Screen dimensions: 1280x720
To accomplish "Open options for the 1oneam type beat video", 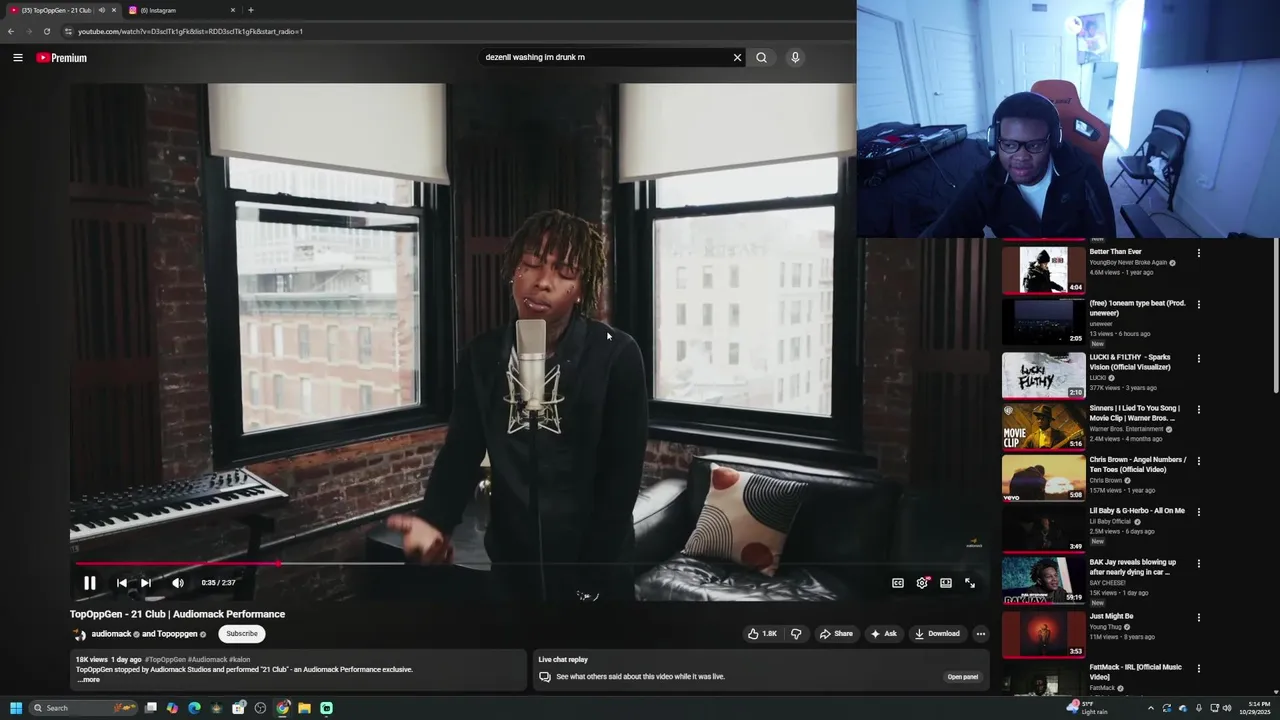I will [x=1198, y=304].
